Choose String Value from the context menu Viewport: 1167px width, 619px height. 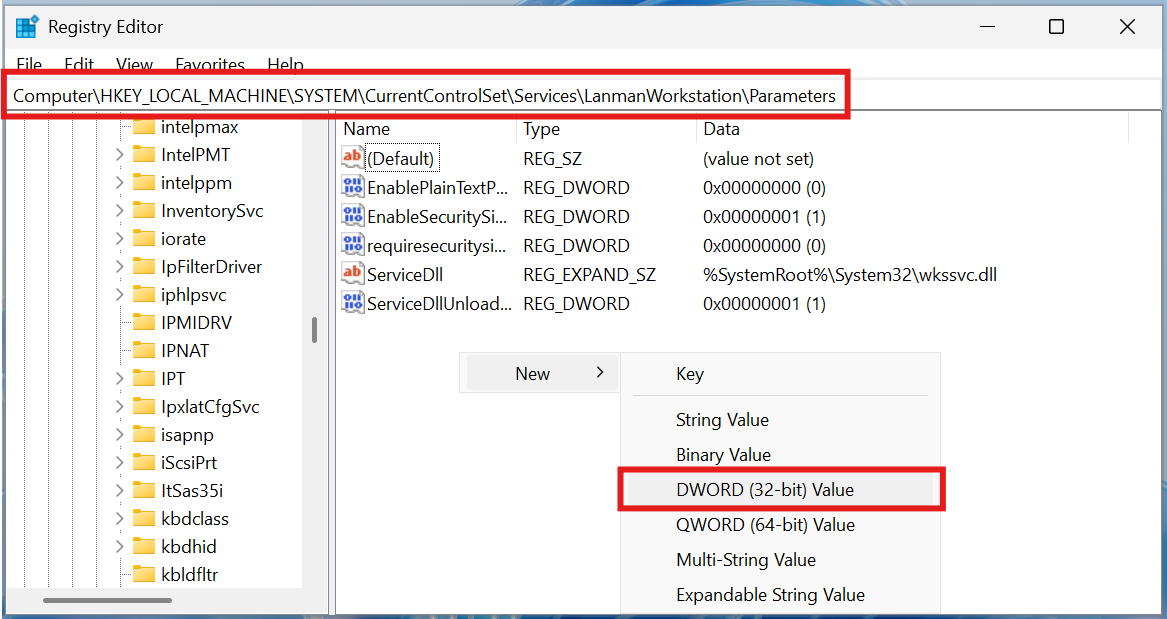[x=722, y=420]
